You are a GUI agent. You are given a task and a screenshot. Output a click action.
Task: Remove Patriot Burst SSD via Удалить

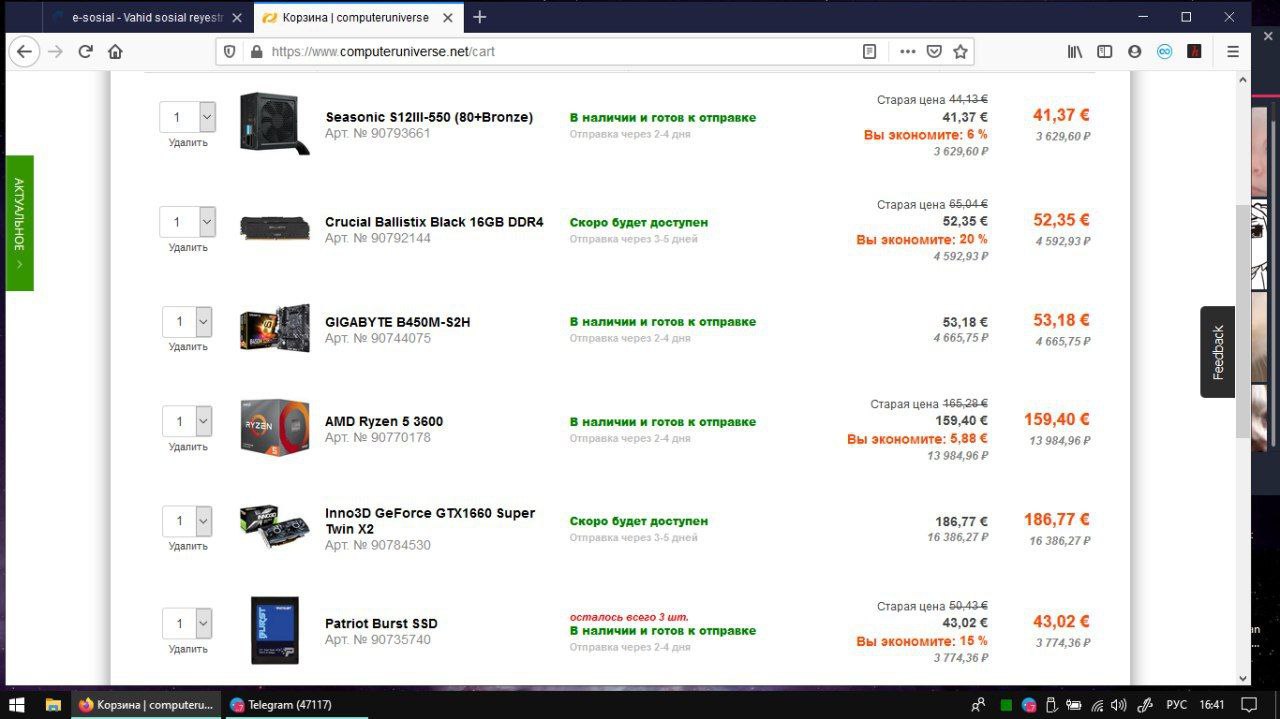pos(188,649)
